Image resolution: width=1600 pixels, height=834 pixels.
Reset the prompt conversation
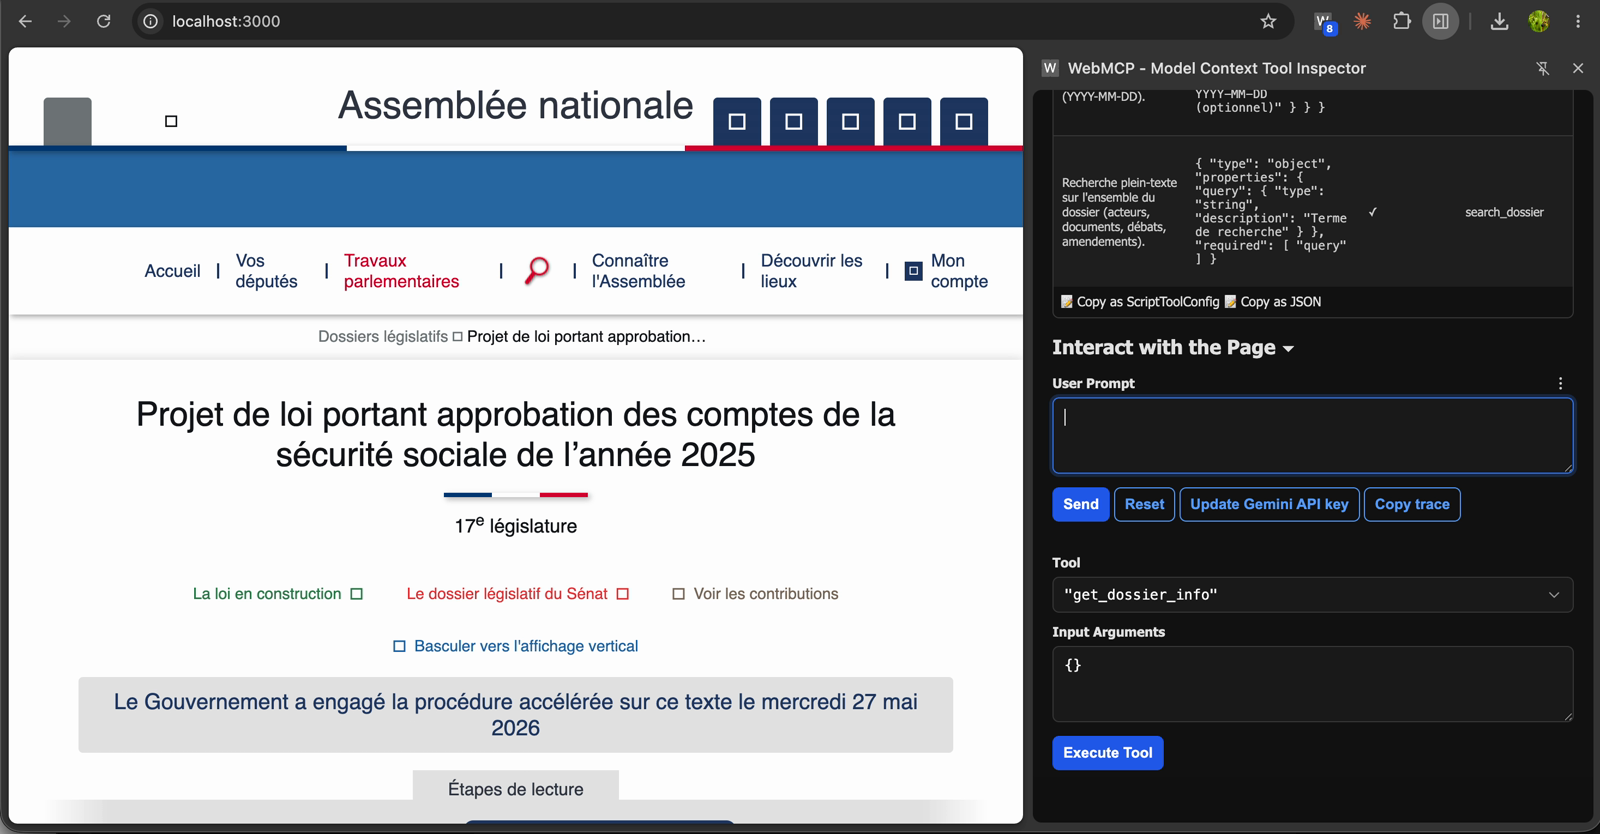[x=1144, y=504]
